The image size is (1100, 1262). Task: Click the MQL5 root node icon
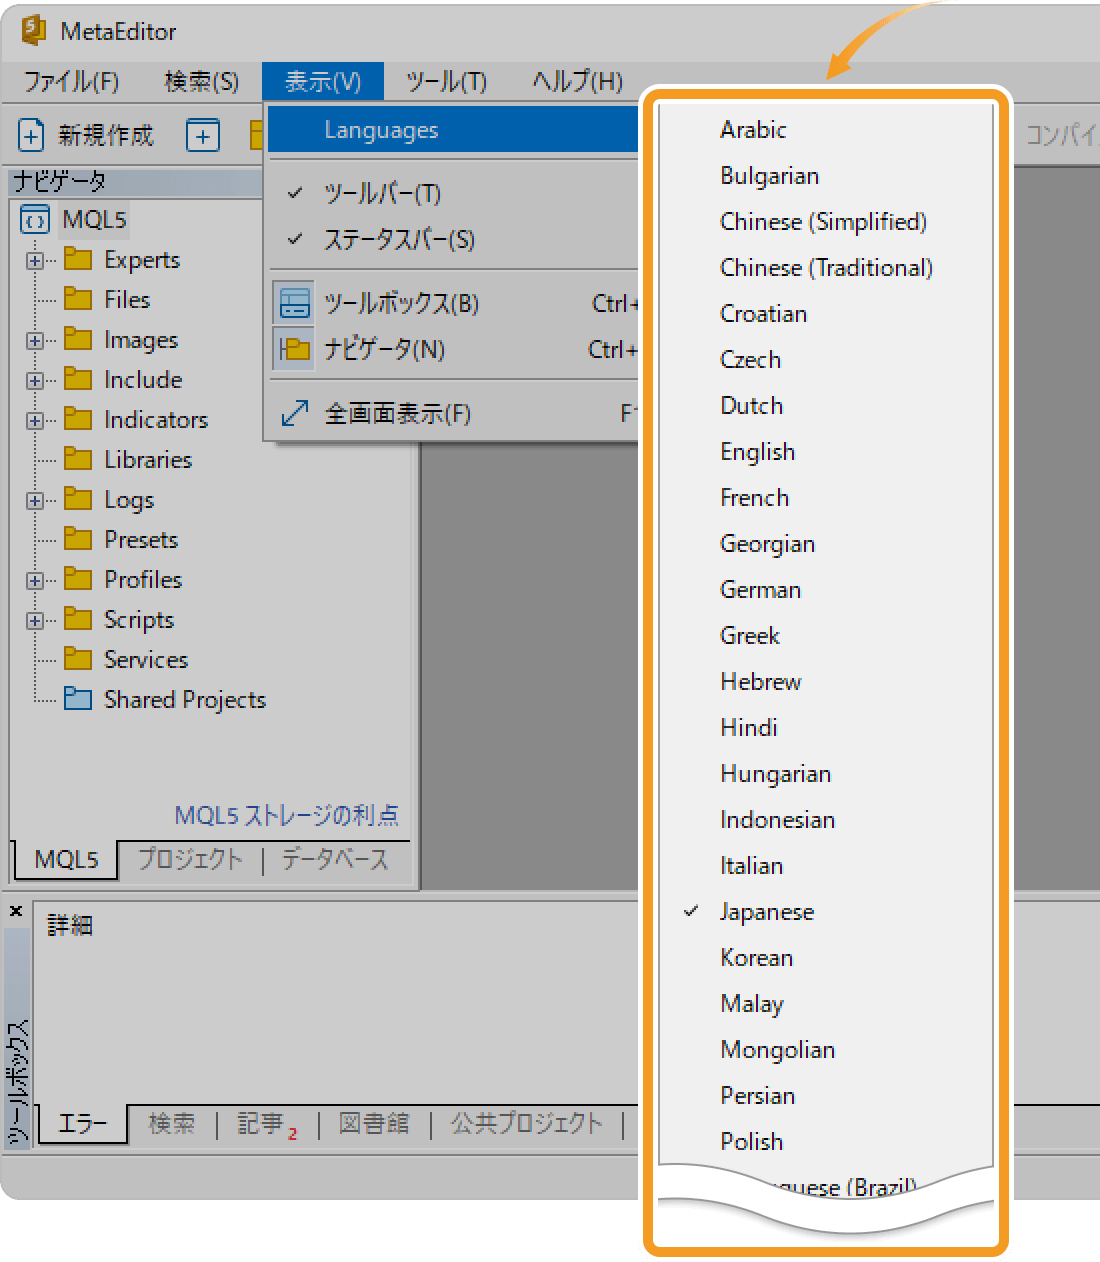pyautogui.click(x=35, y=220)
